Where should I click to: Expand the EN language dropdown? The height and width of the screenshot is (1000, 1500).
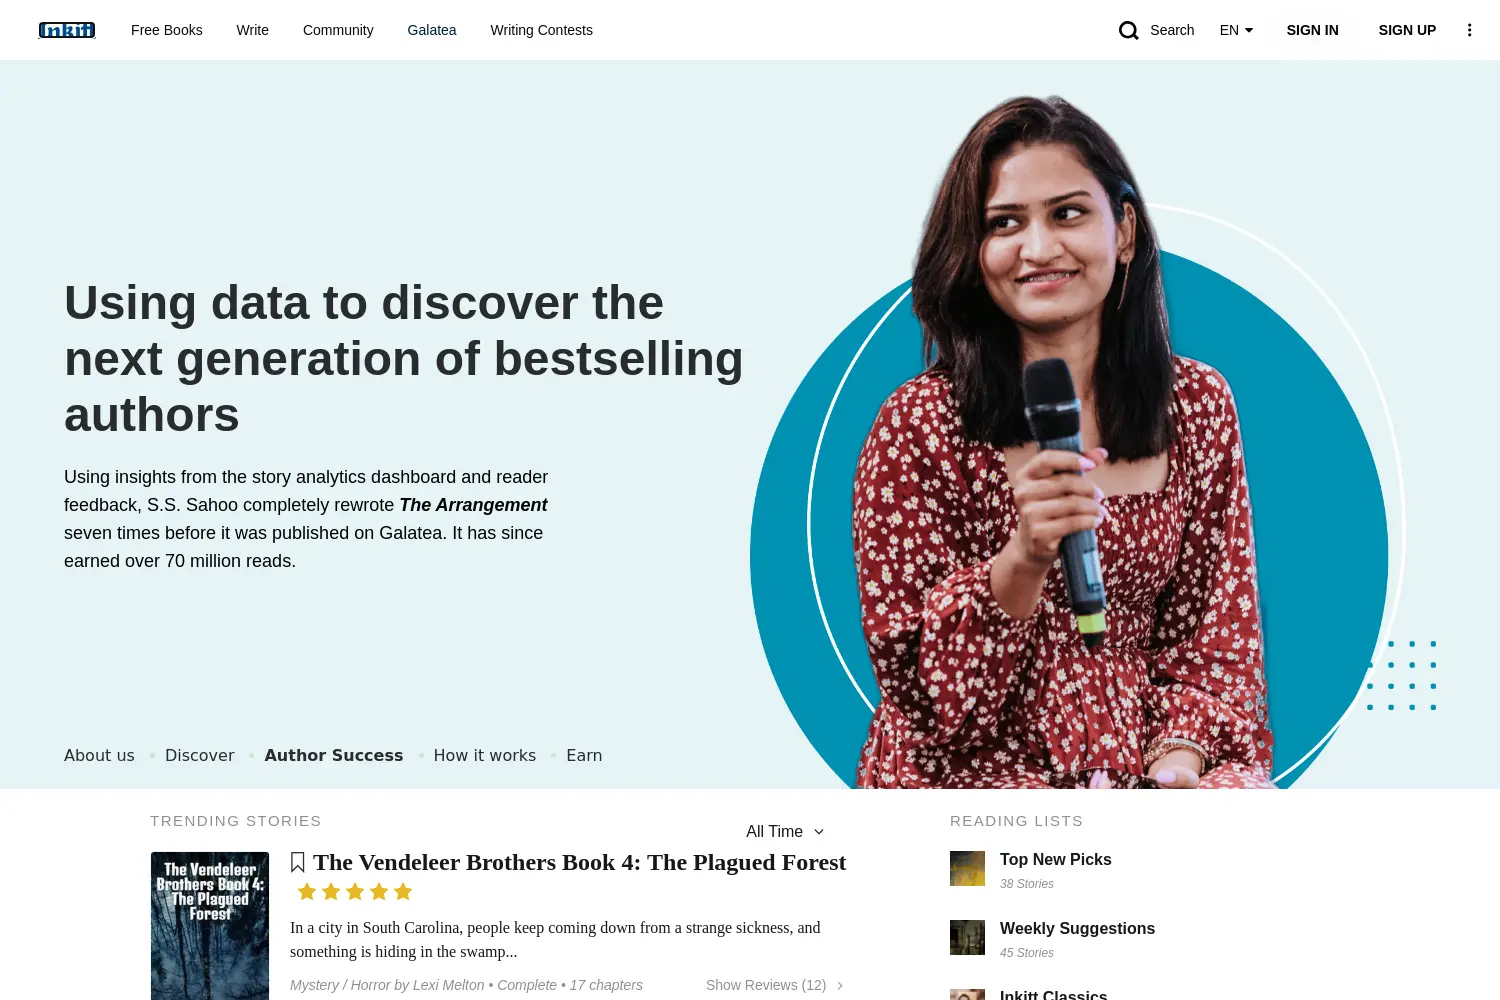point(1236,30)
